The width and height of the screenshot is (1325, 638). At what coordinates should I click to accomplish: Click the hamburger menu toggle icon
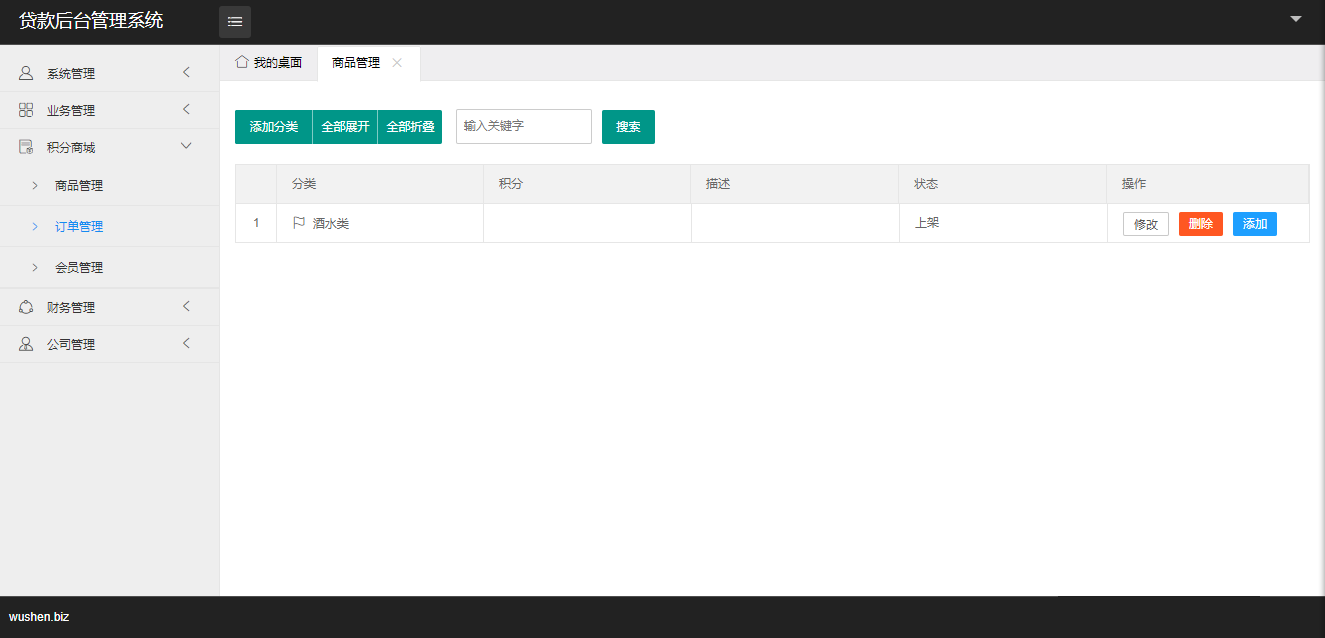(235, 22)
